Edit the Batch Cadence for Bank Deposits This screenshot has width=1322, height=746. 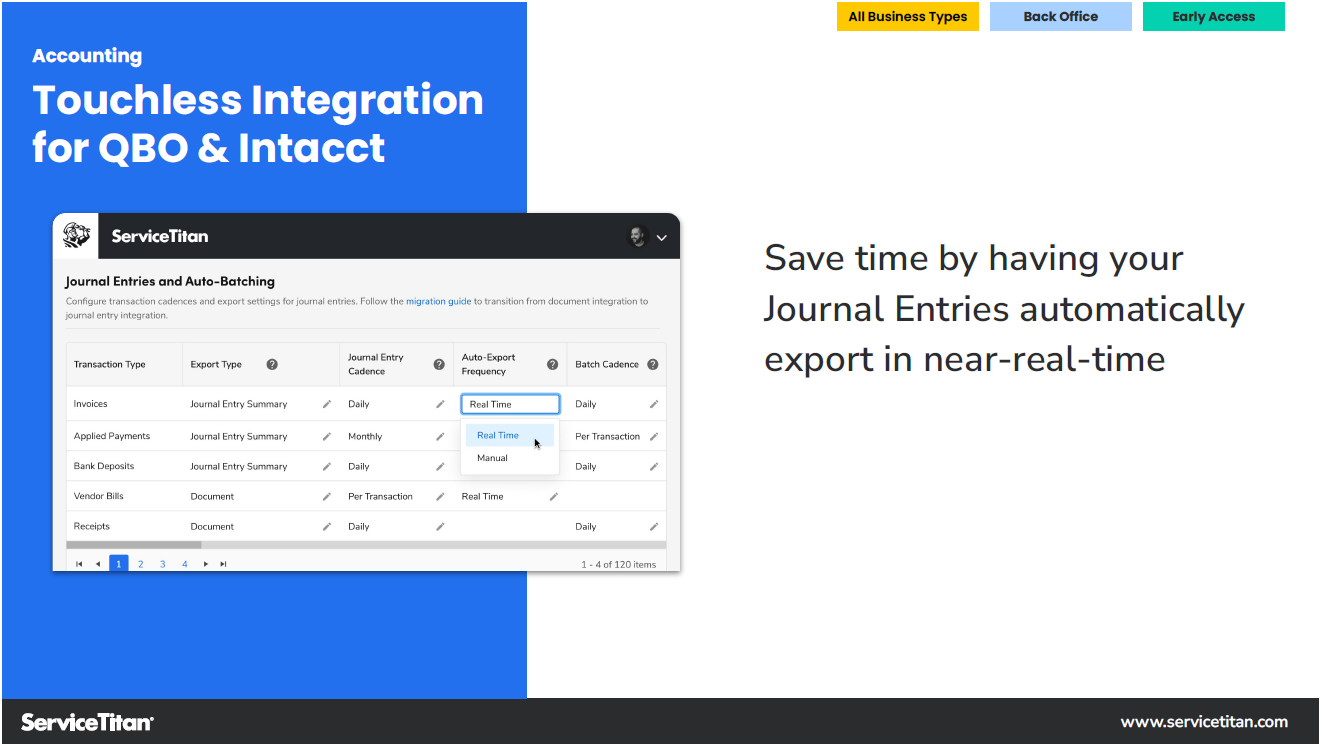[654, 465]
